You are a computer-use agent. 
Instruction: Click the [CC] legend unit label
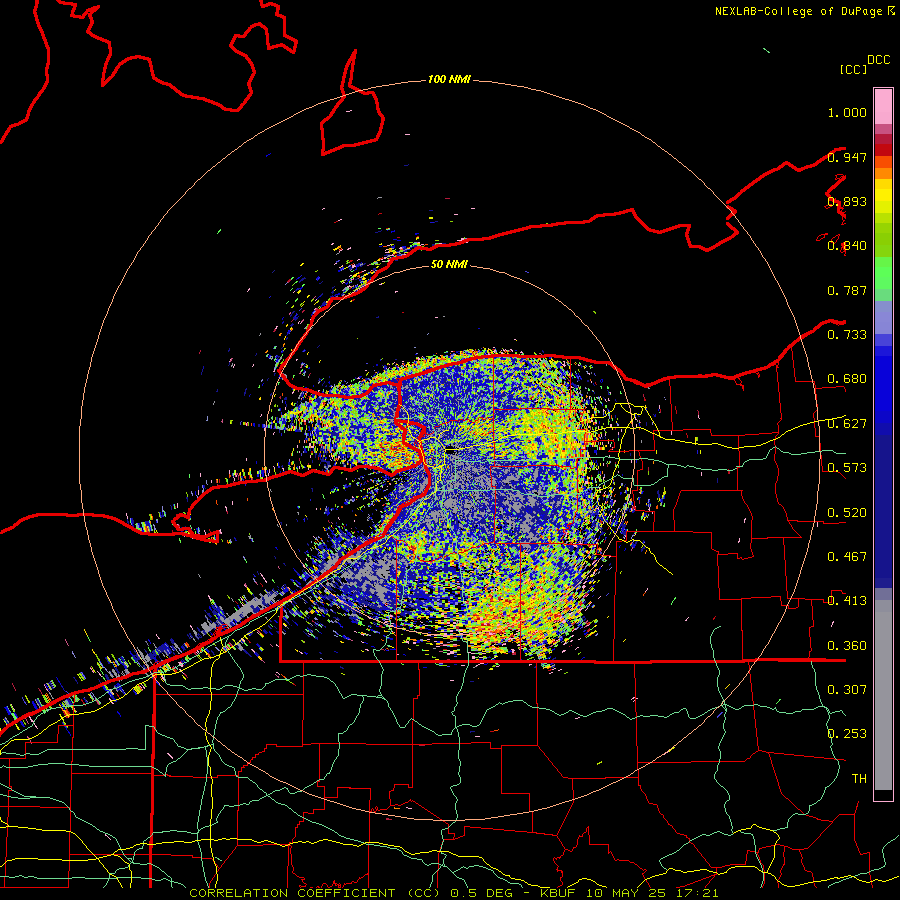click(853, 69)
